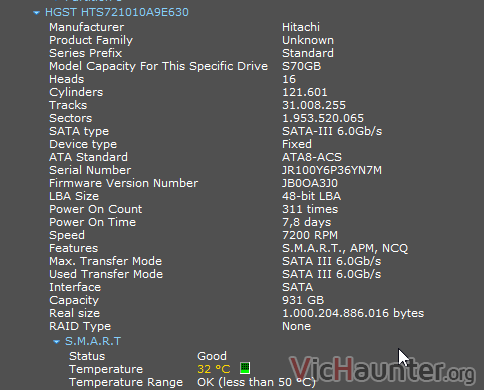Click the VicHaunter.org watermark logo
This screenshot has width=484, height=390.
click(x=382, y=369)
